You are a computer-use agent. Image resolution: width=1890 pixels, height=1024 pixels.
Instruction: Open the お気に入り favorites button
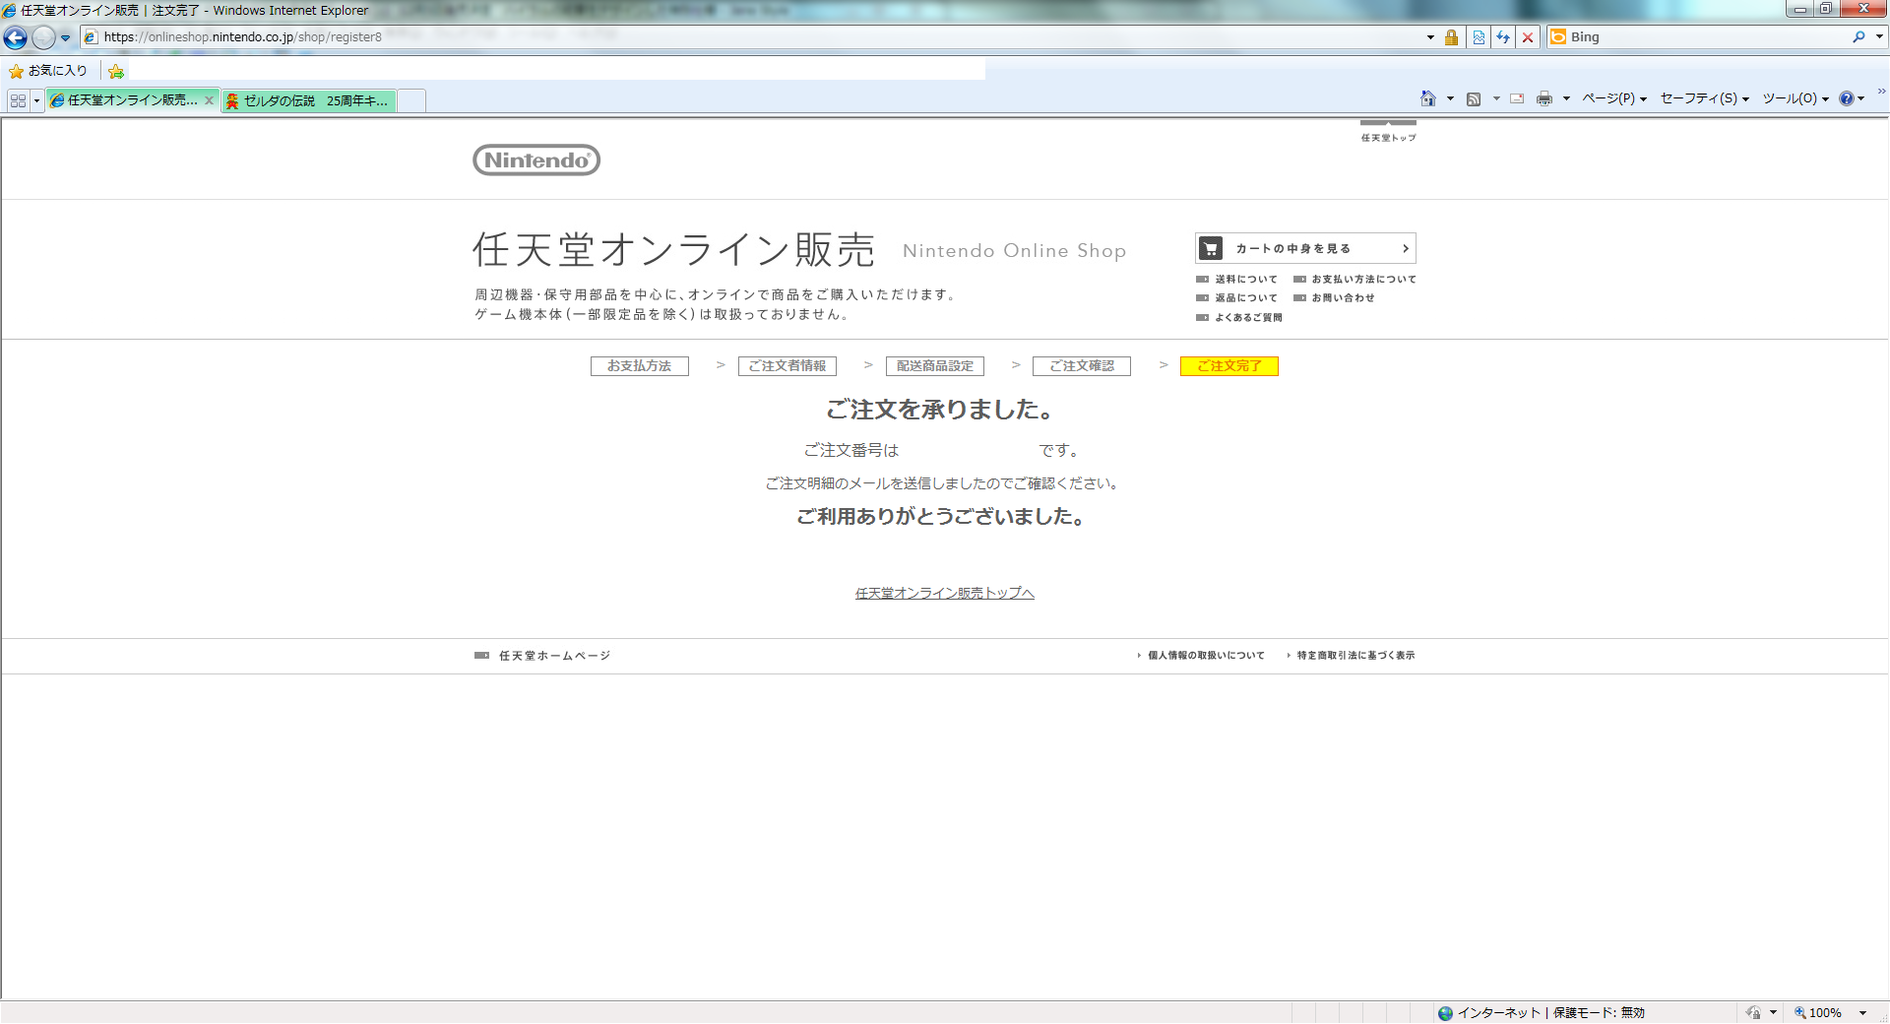(48, 71)
